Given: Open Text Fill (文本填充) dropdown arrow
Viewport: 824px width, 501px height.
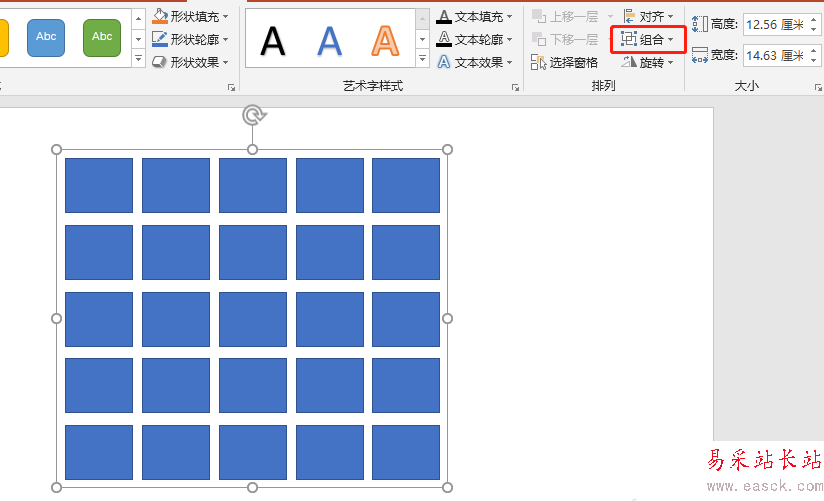Looking at the screenshot, I should (x=510, y=17).
